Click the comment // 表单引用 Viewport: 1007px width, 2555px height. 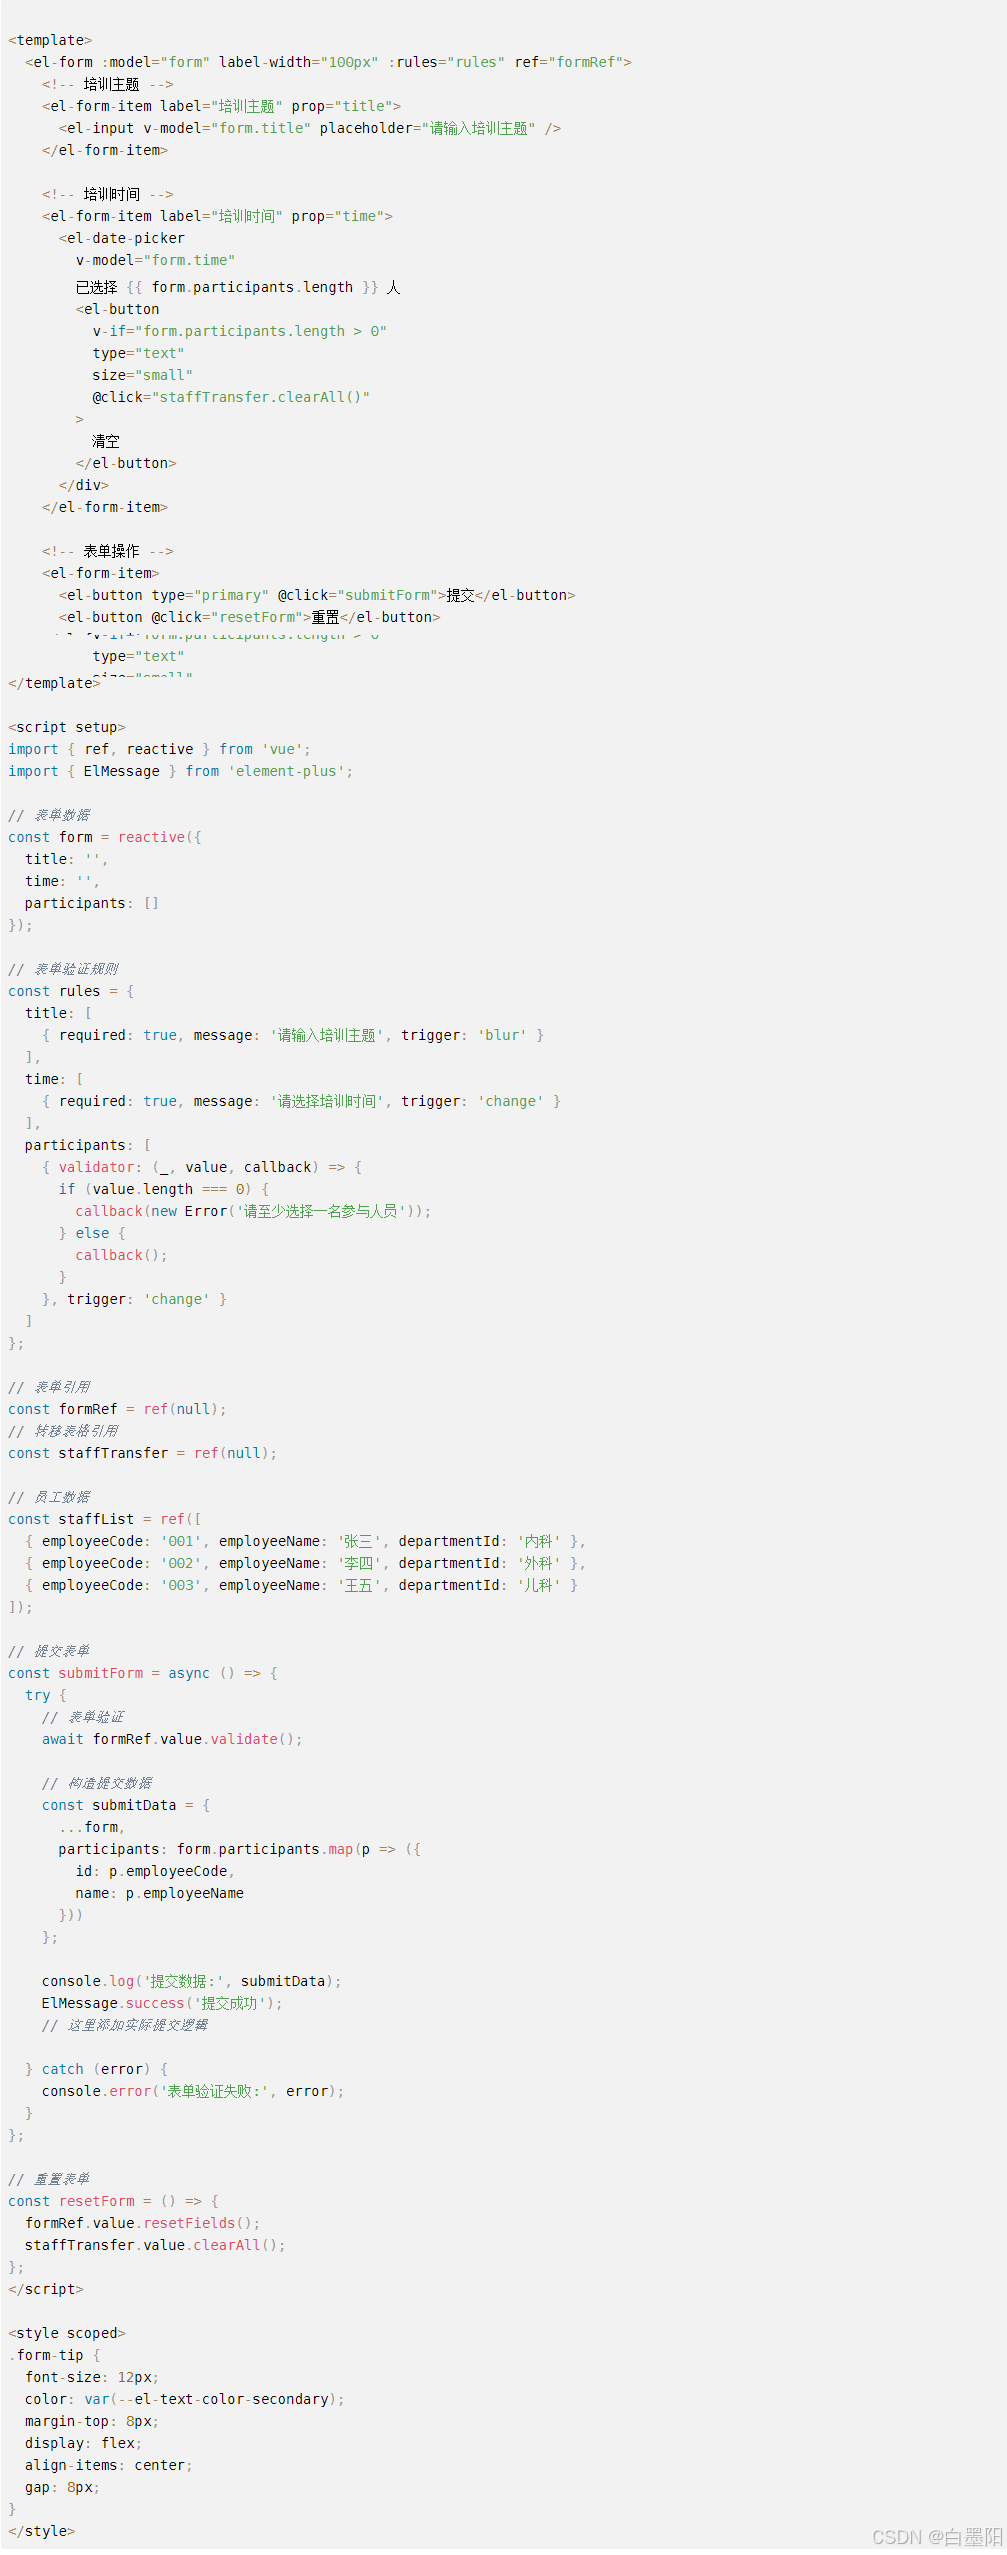(49, 1387)
